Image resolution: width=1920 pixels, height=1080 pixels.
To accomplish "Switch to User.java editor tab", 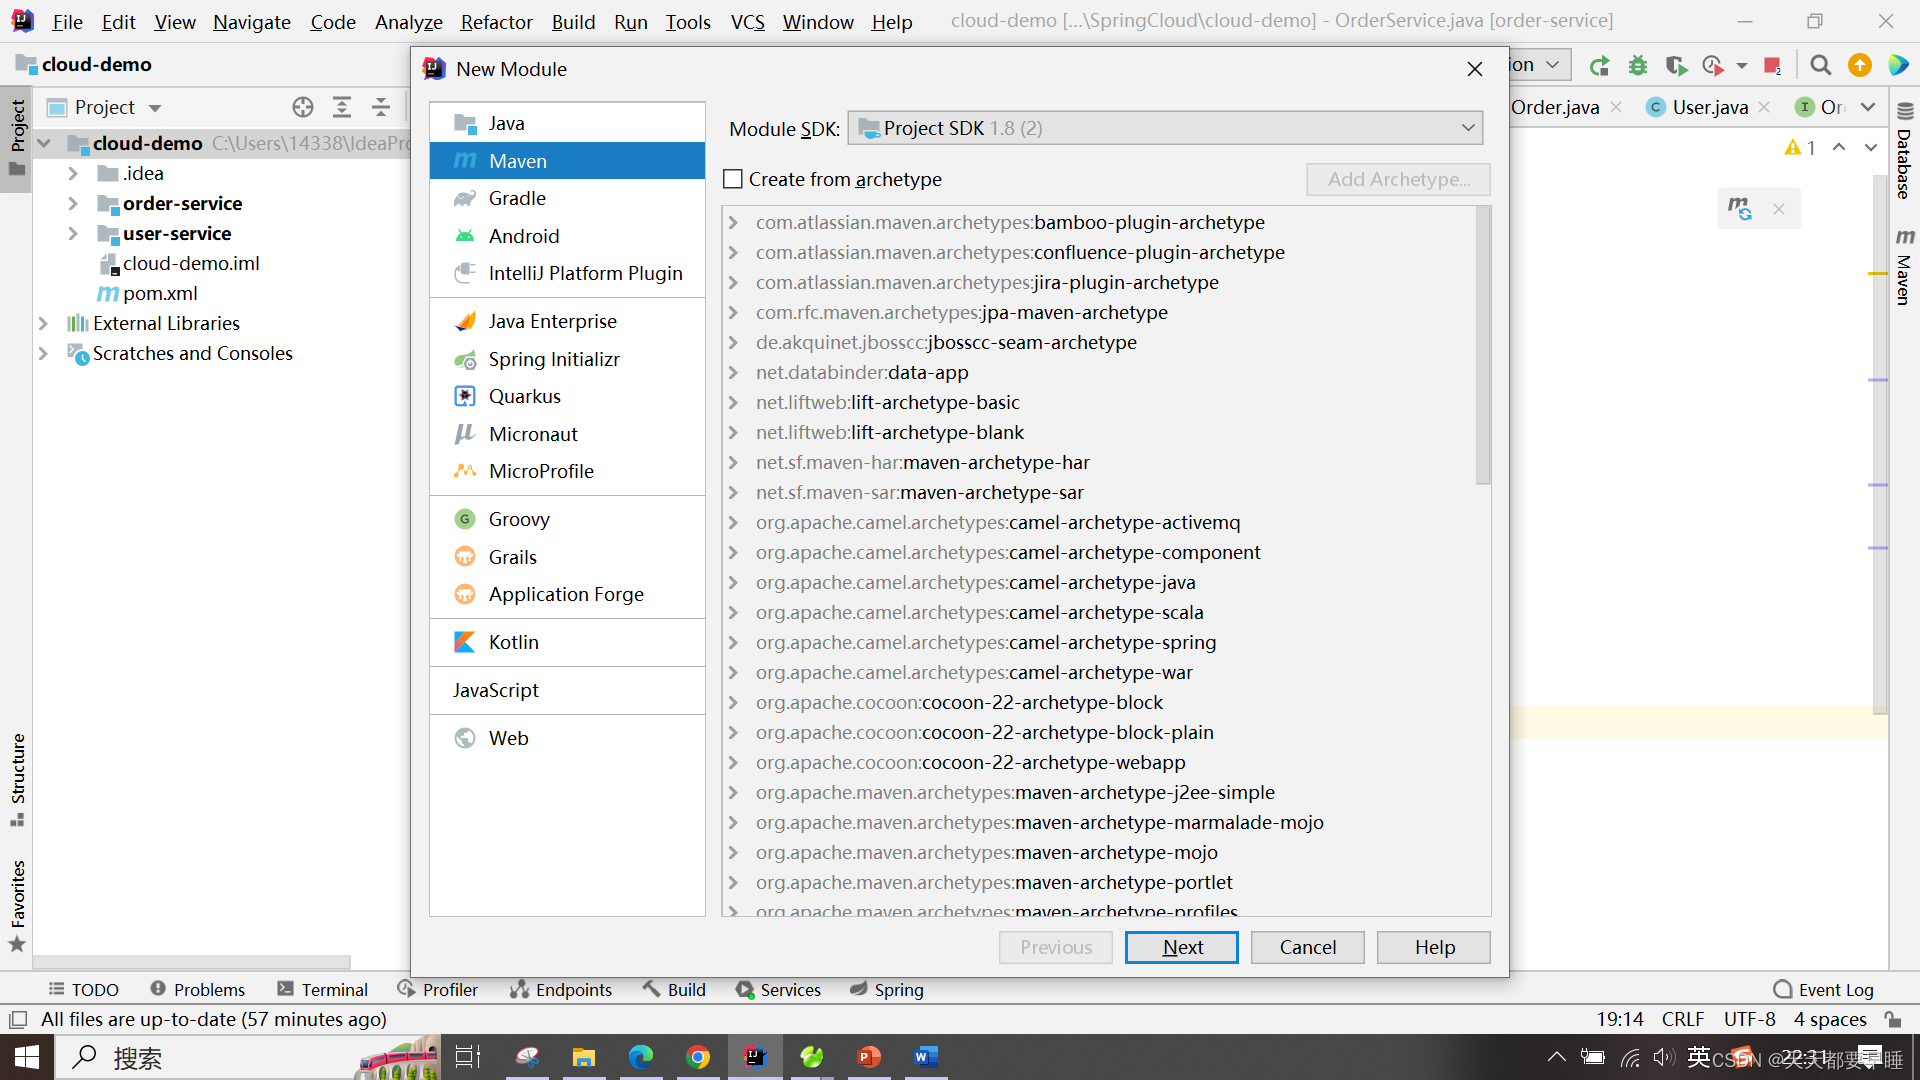I will click(1710, 107).
